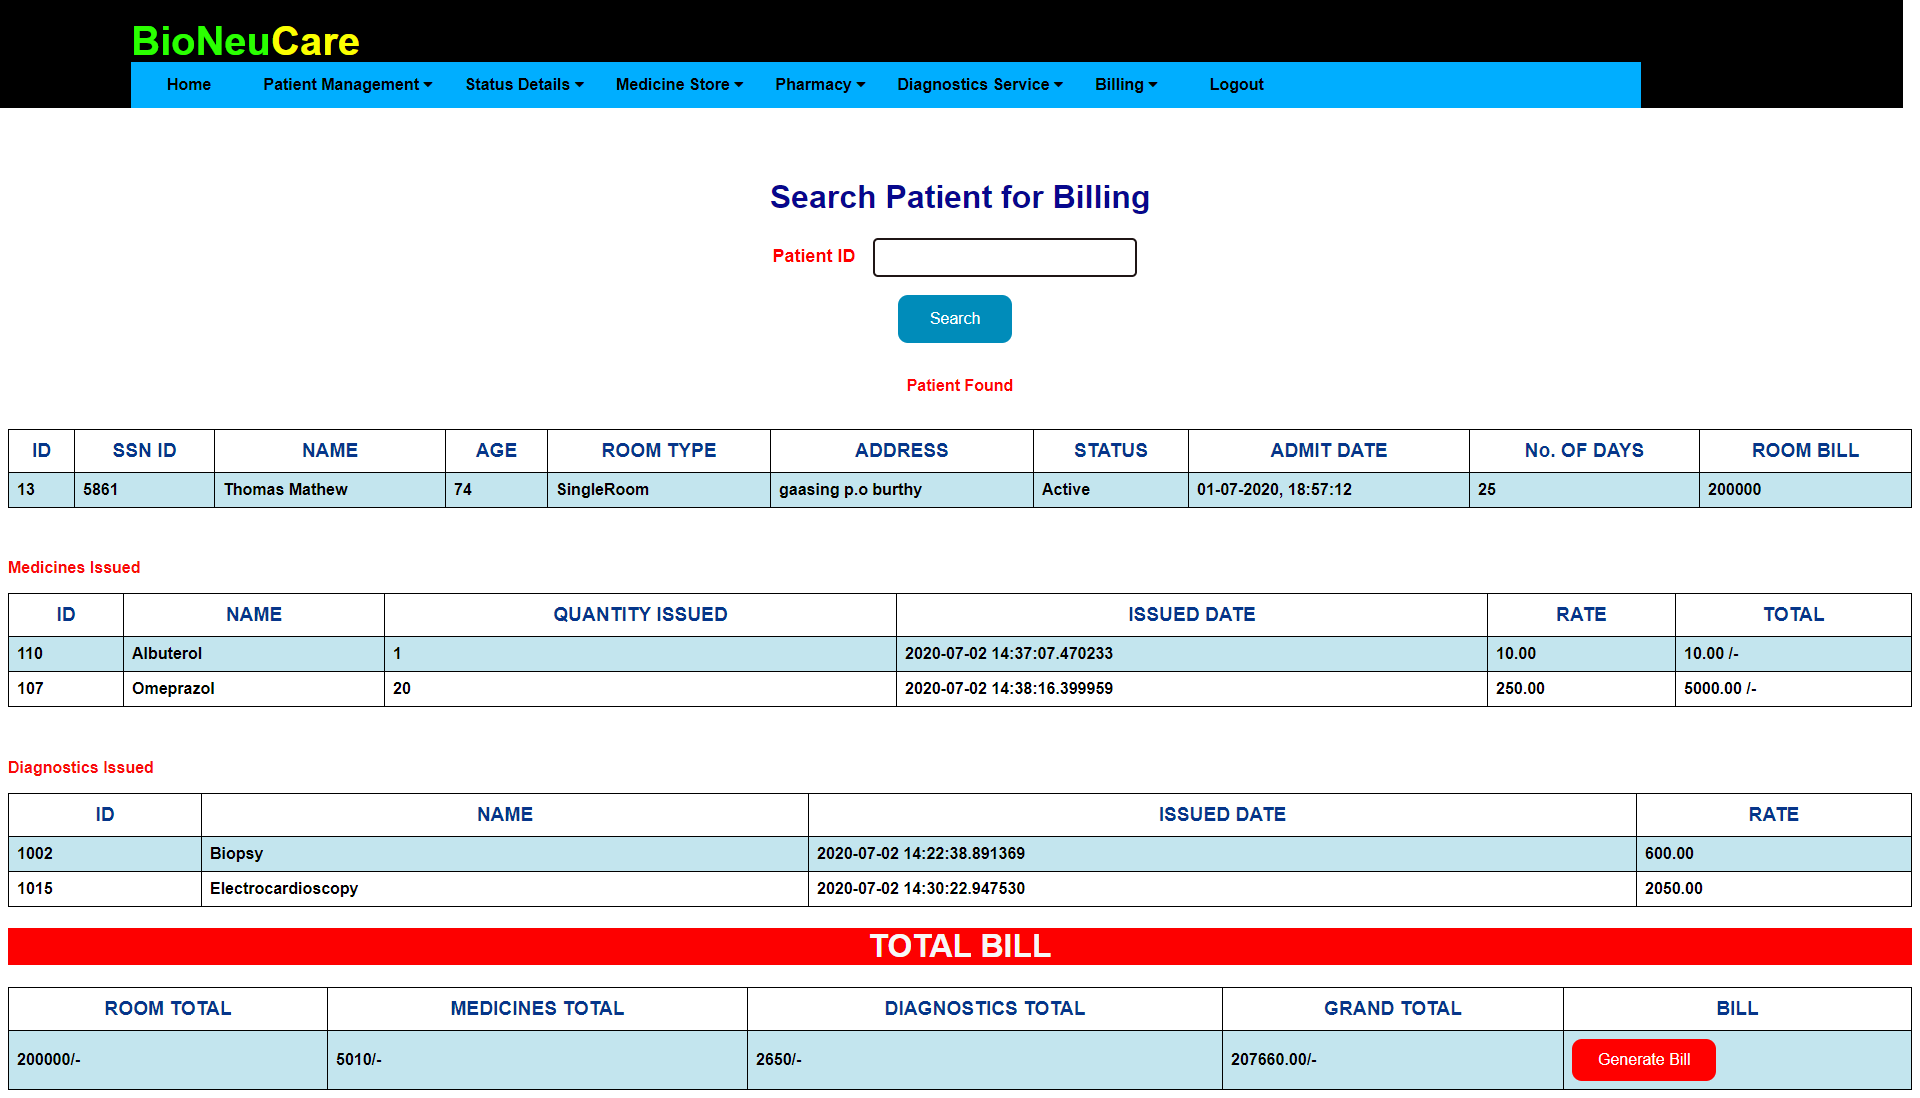This screenshot has height=1098, width=1920.
Task: Click the GRAND TOTAL column header
Action: click(1392, 1009)
